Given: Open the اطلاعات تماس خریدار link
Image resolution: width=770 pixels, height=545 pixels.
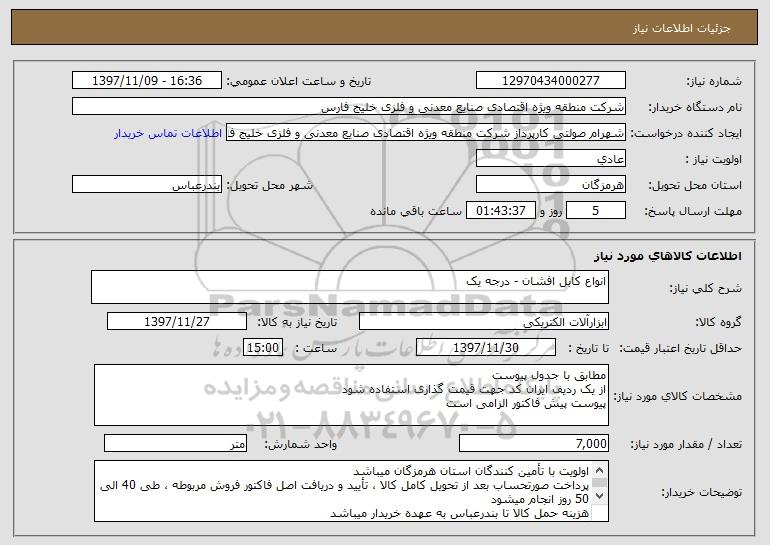Looking at the screenshot, I should 168,133.
